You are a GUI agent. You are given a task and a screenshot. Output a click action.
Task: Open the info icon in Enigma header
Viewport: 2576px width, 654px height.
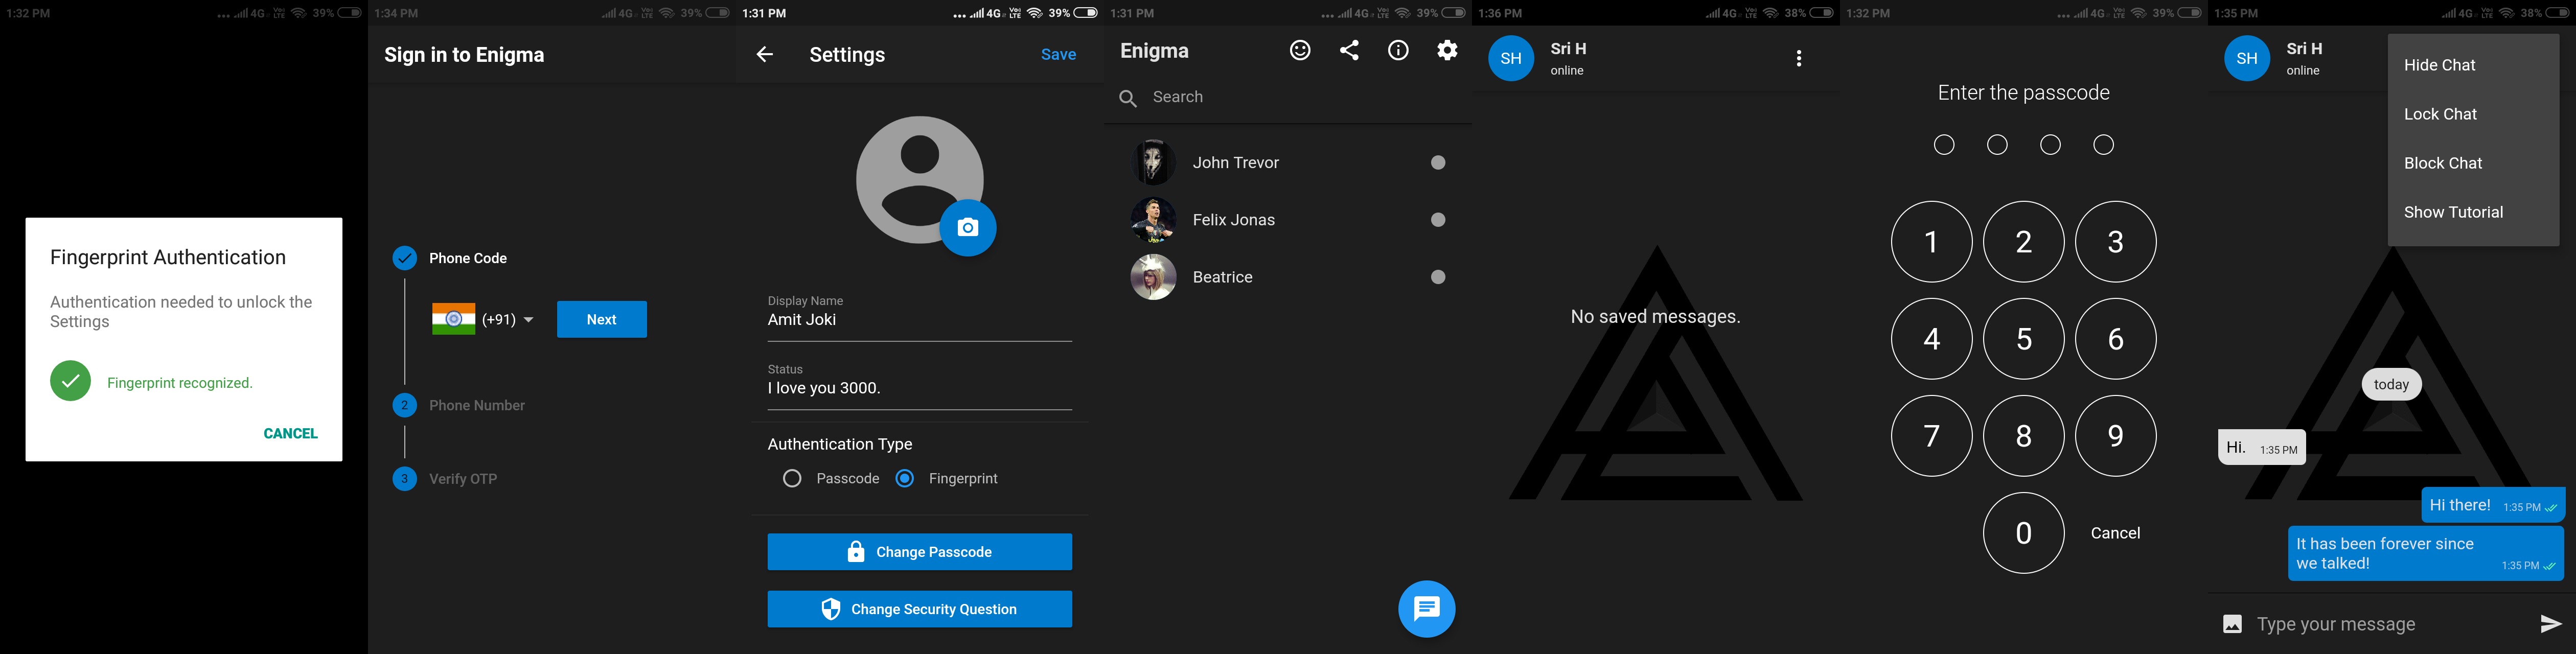[x=1398, y=50]
